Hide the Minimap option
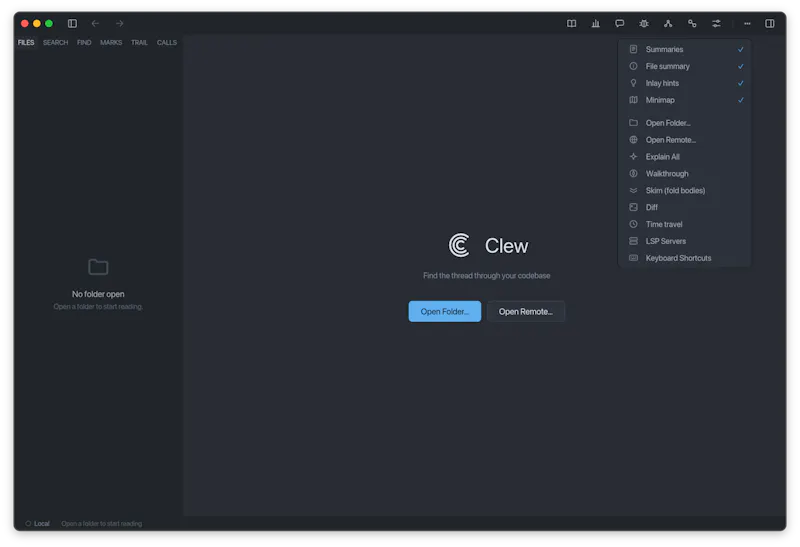 click(685, 100)
